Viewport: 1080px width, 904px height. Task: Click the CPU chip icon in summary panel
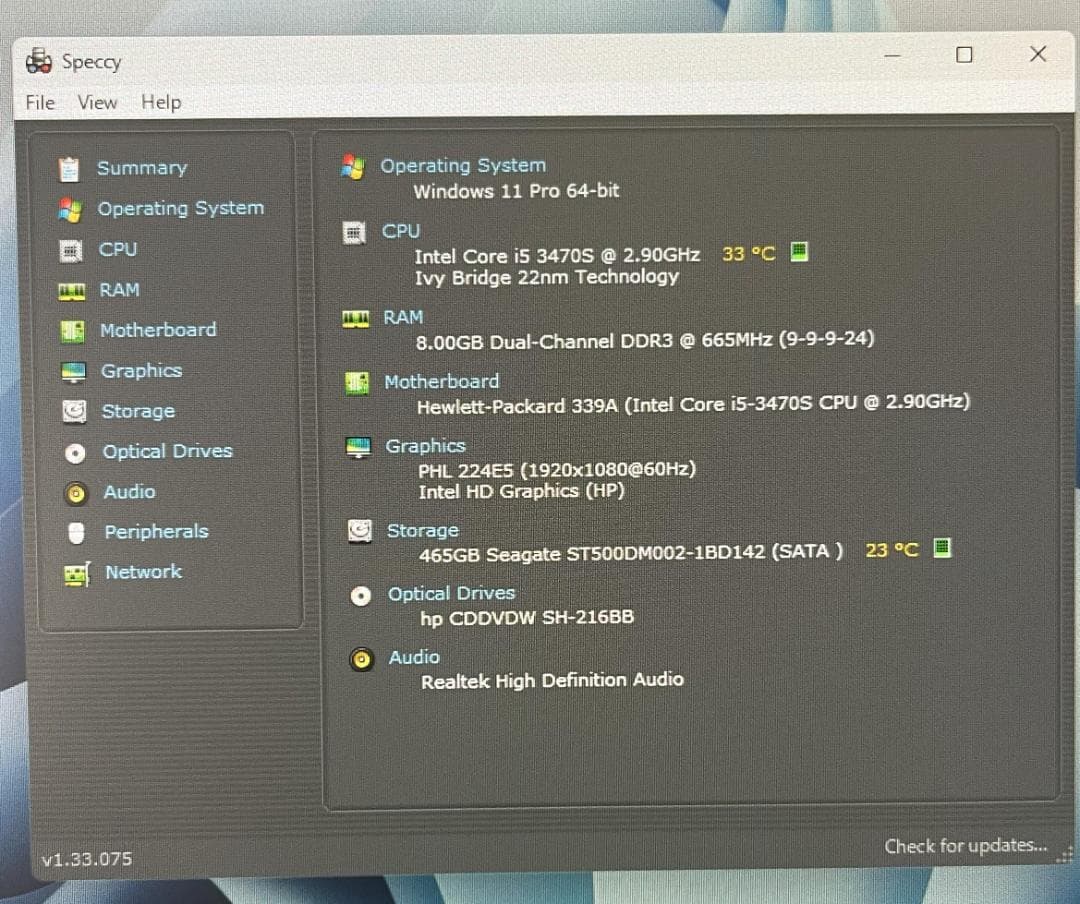(354, 233)
